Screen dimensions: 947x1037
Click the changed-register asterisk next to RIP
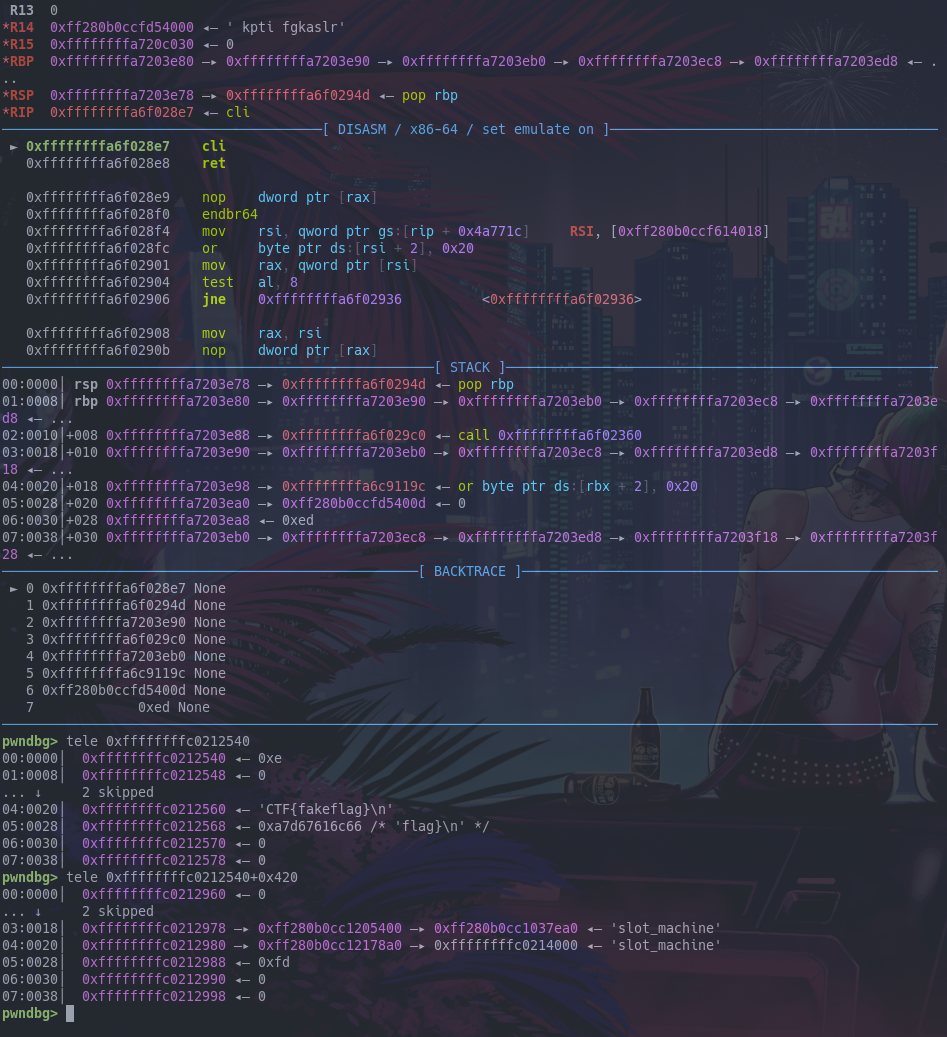(x=5, y=112)
